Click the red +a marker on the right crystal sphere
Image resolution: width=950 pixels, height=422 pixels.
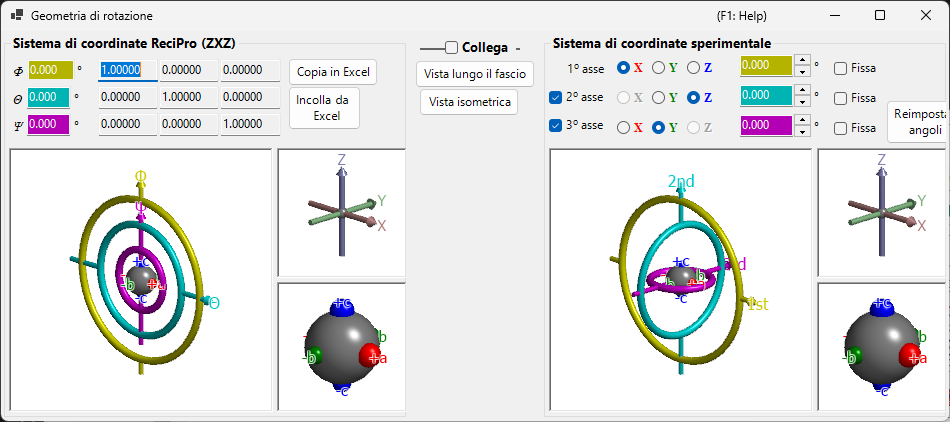[911, 355]
